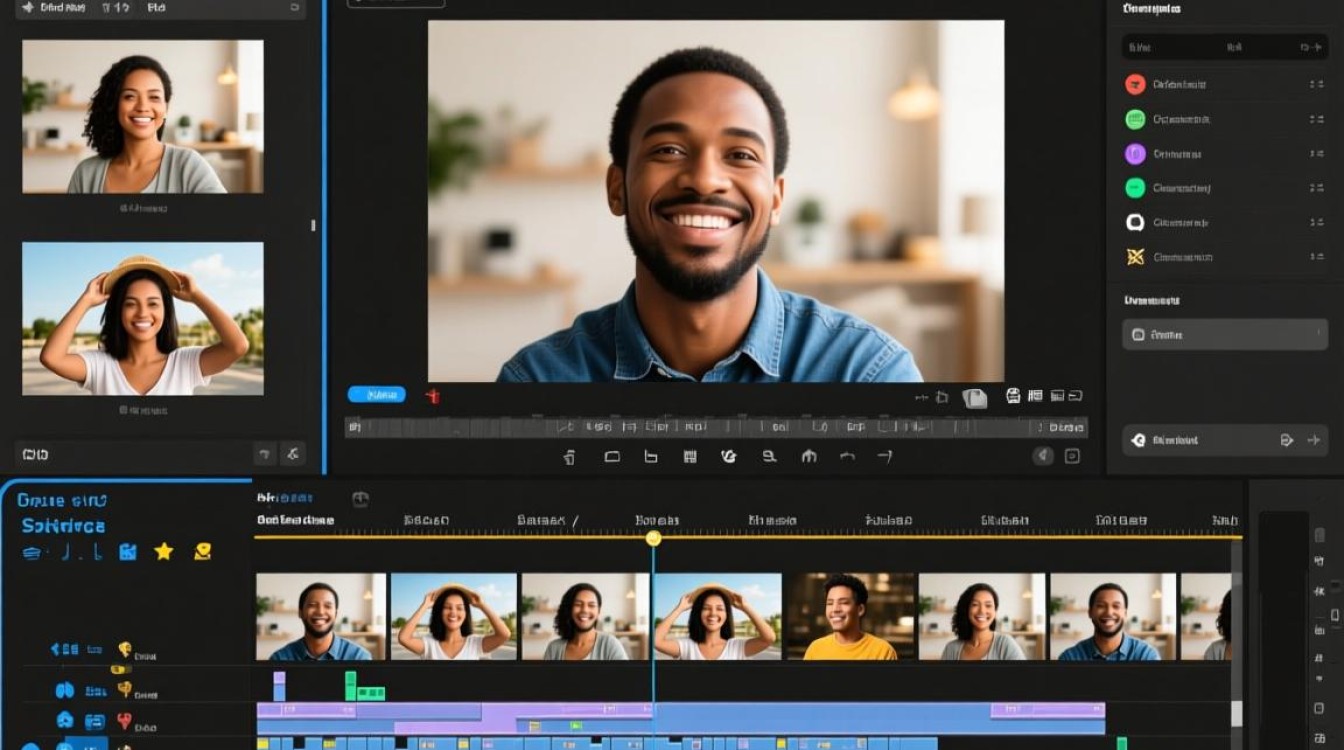
Task: Open the right panel's top search bar arrow control
Action: tap(1309, 47)
